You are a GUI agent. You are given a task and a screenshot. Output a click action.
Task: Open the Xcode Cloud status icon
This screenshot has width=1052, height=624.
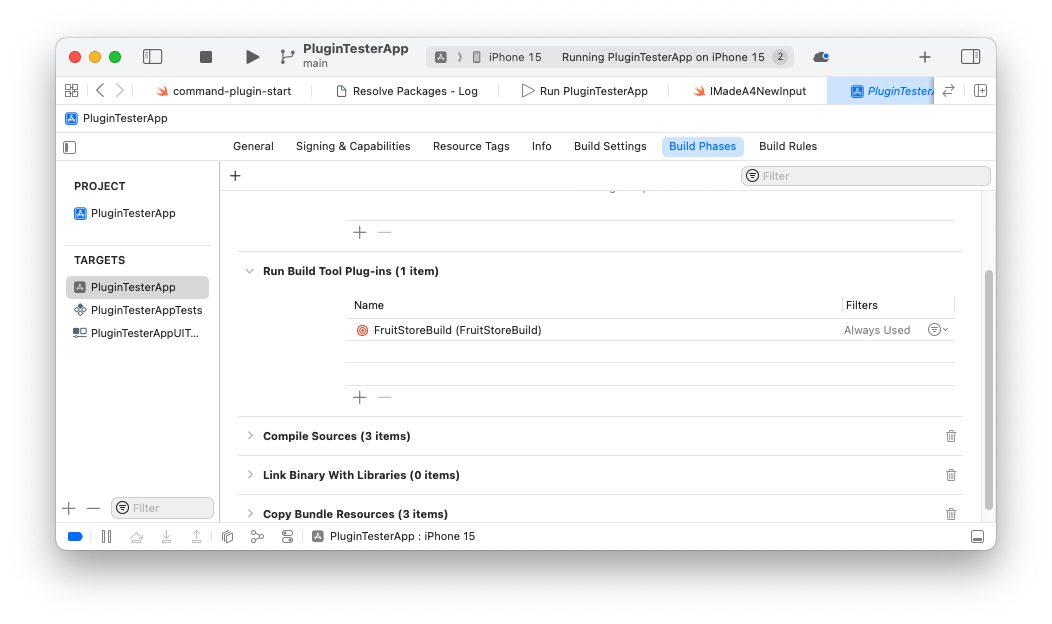click(821, 57)
